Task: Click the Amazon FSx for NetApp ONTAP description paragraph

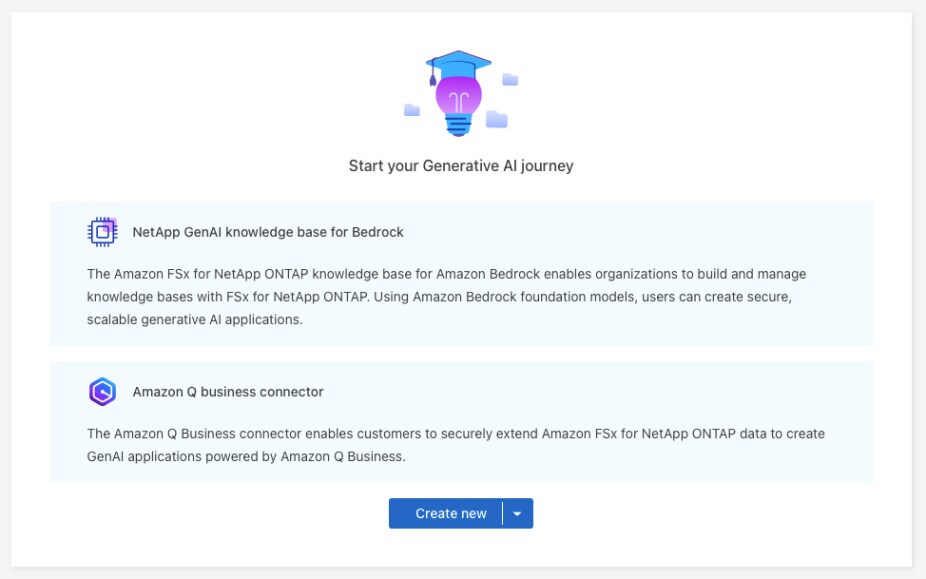Action: click(446, 297)
